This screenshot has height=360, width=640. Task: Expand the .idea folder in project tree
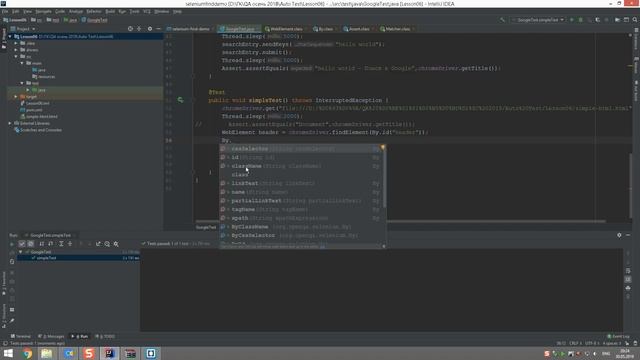click(x=16, y=43)
